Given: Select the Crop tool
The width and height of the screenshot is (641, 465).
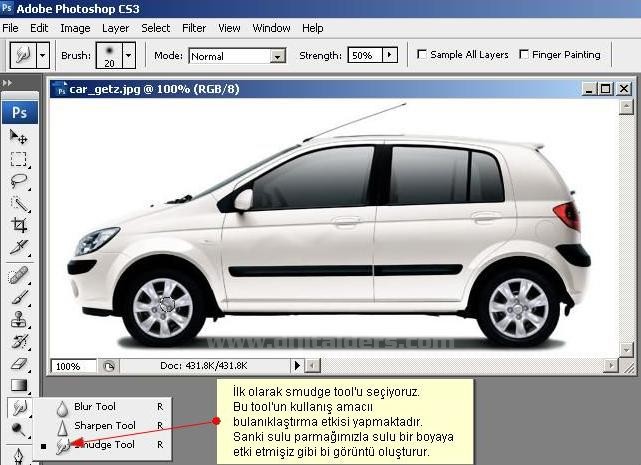Looking at the screenshot, I should [19, 225].
